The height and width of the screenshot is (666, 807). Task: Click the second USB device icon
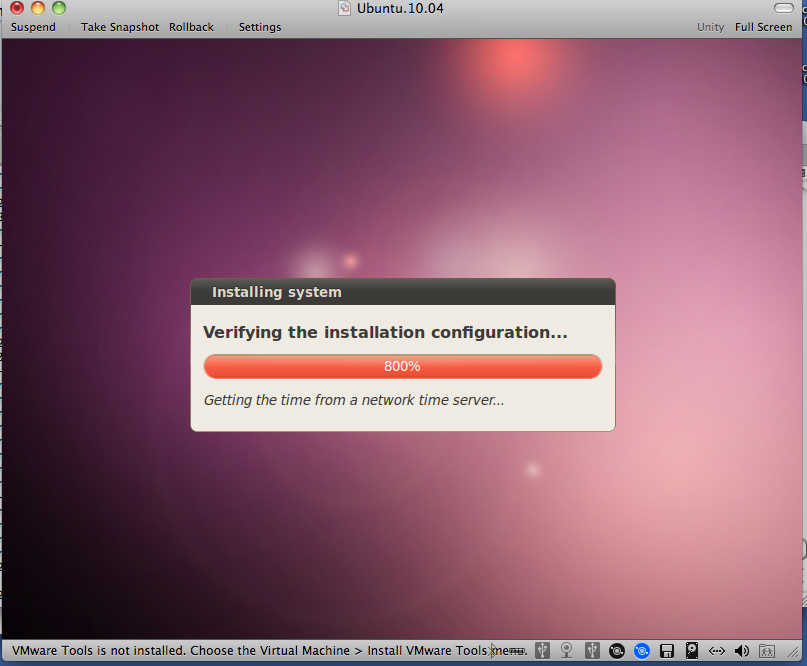click(592, 651)
